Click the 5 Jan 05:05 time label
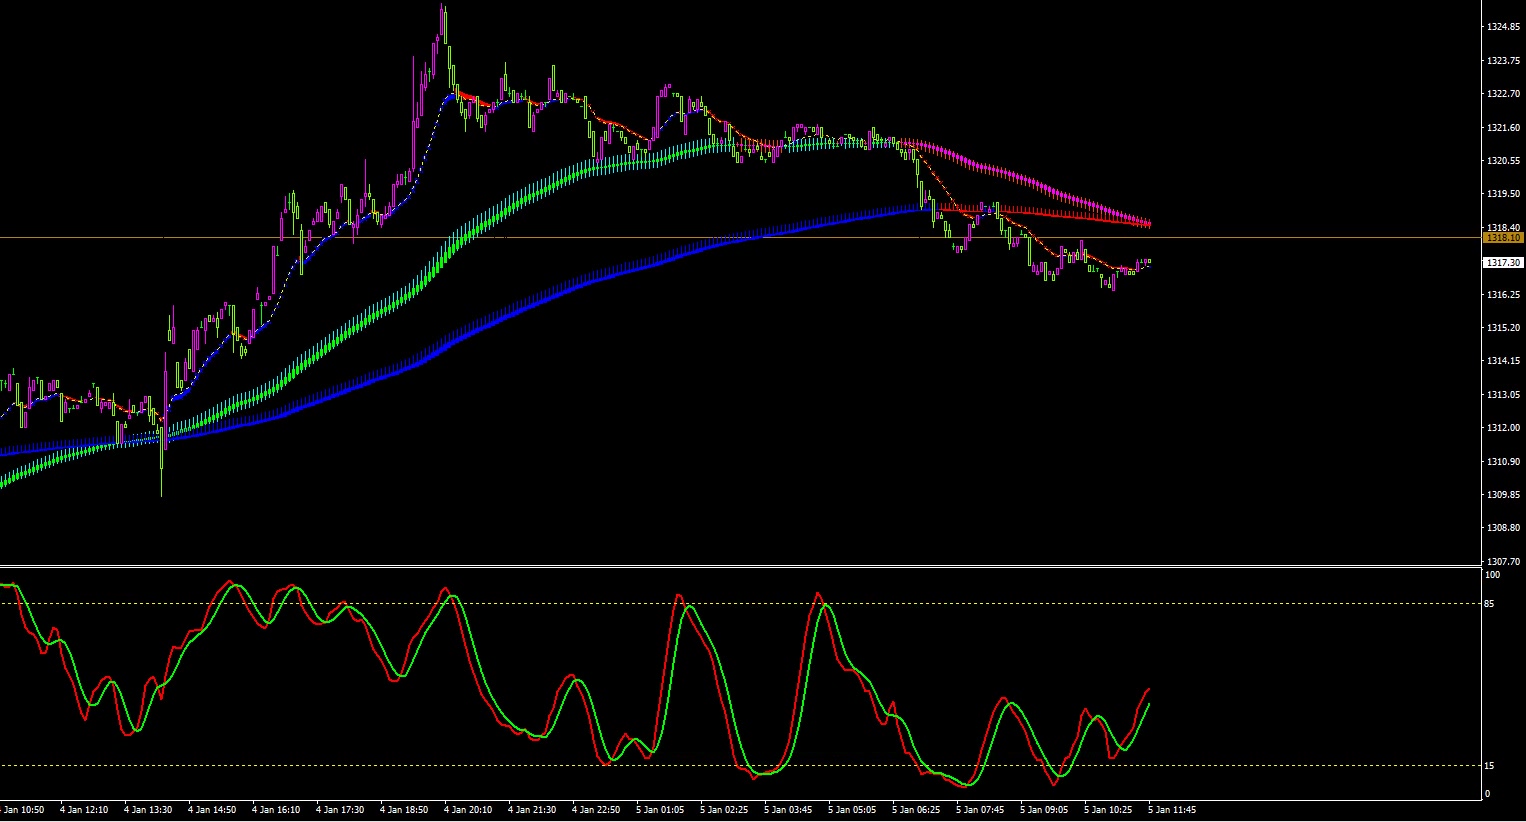 point(852,810)
